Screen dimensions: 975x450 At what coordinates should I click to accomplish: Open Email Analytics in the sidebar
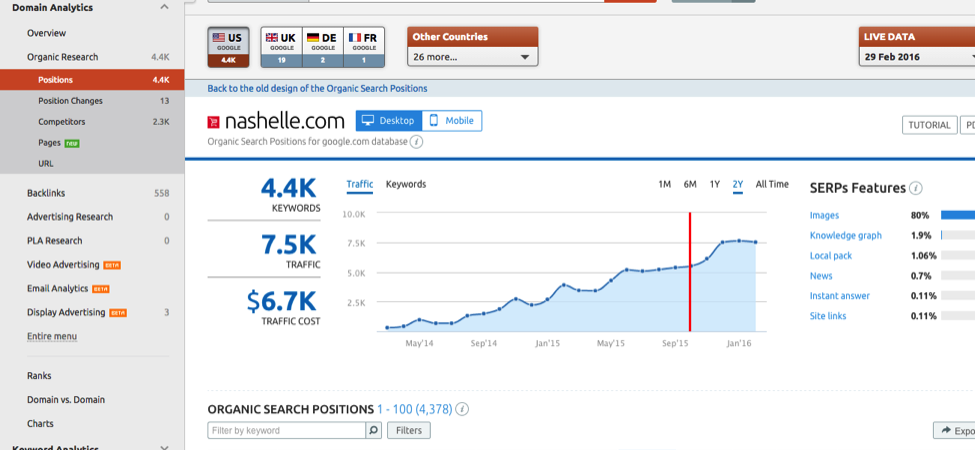[x=57, y=288]
